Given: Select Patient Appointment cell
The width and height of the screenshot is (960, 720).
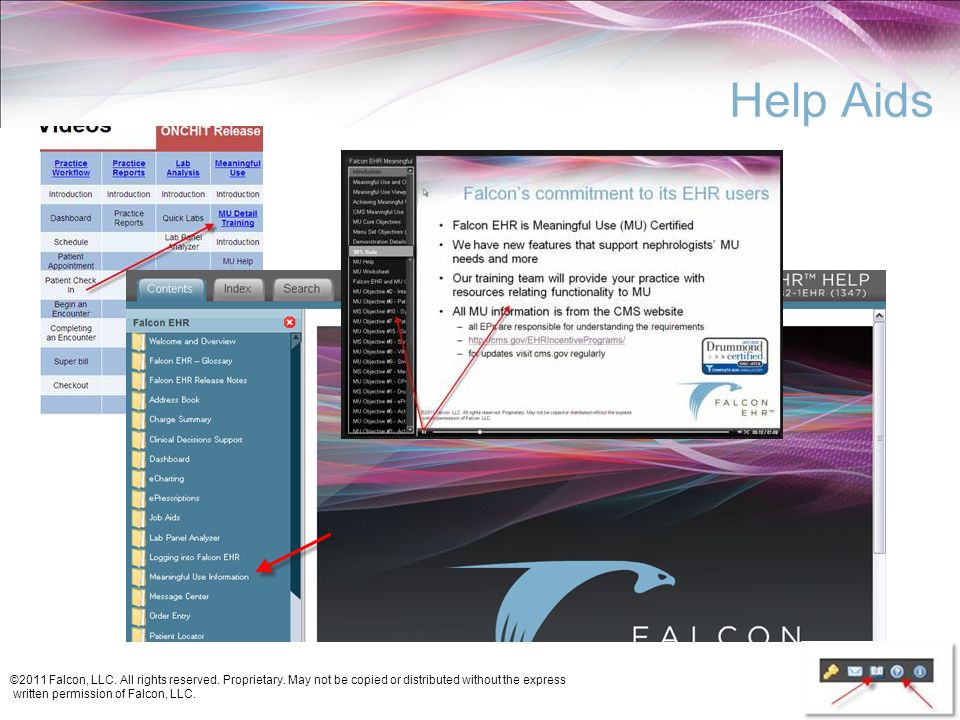Looking at the screenshot, I should (70, 261).
